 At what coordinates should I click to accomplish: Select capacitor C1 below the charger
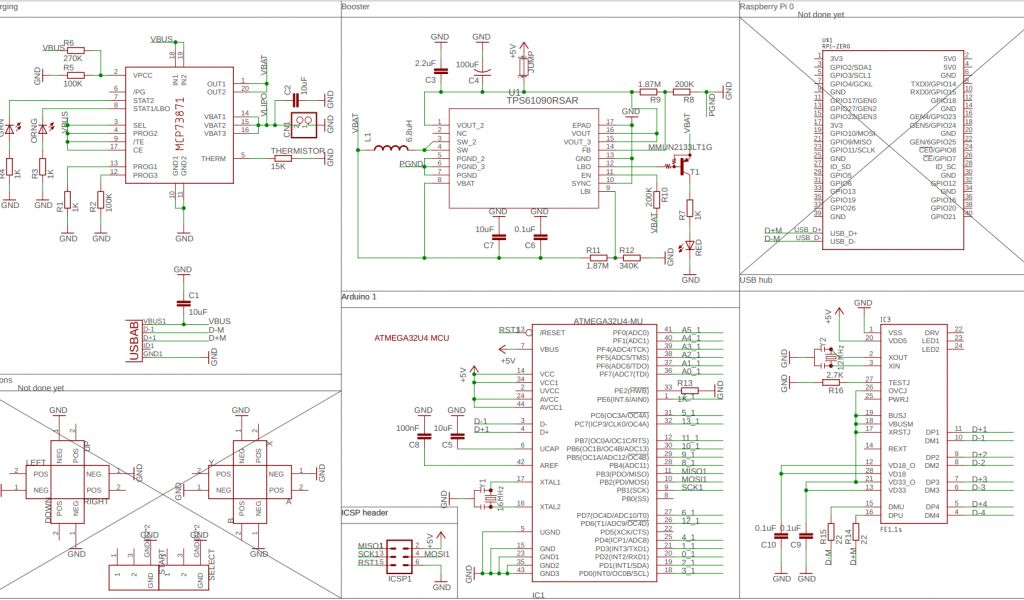[182, 301]
